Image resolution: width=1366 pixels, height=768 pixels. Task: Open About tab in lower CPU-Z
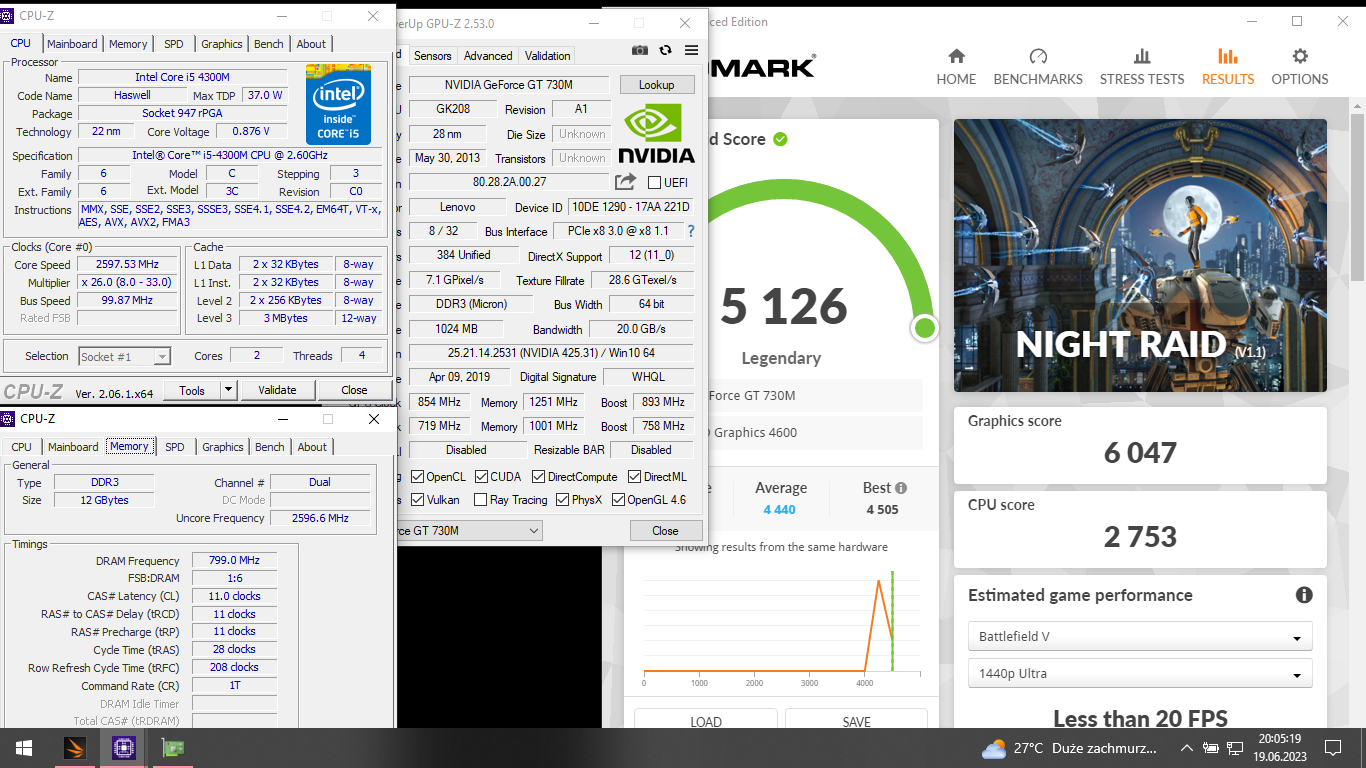312,447
